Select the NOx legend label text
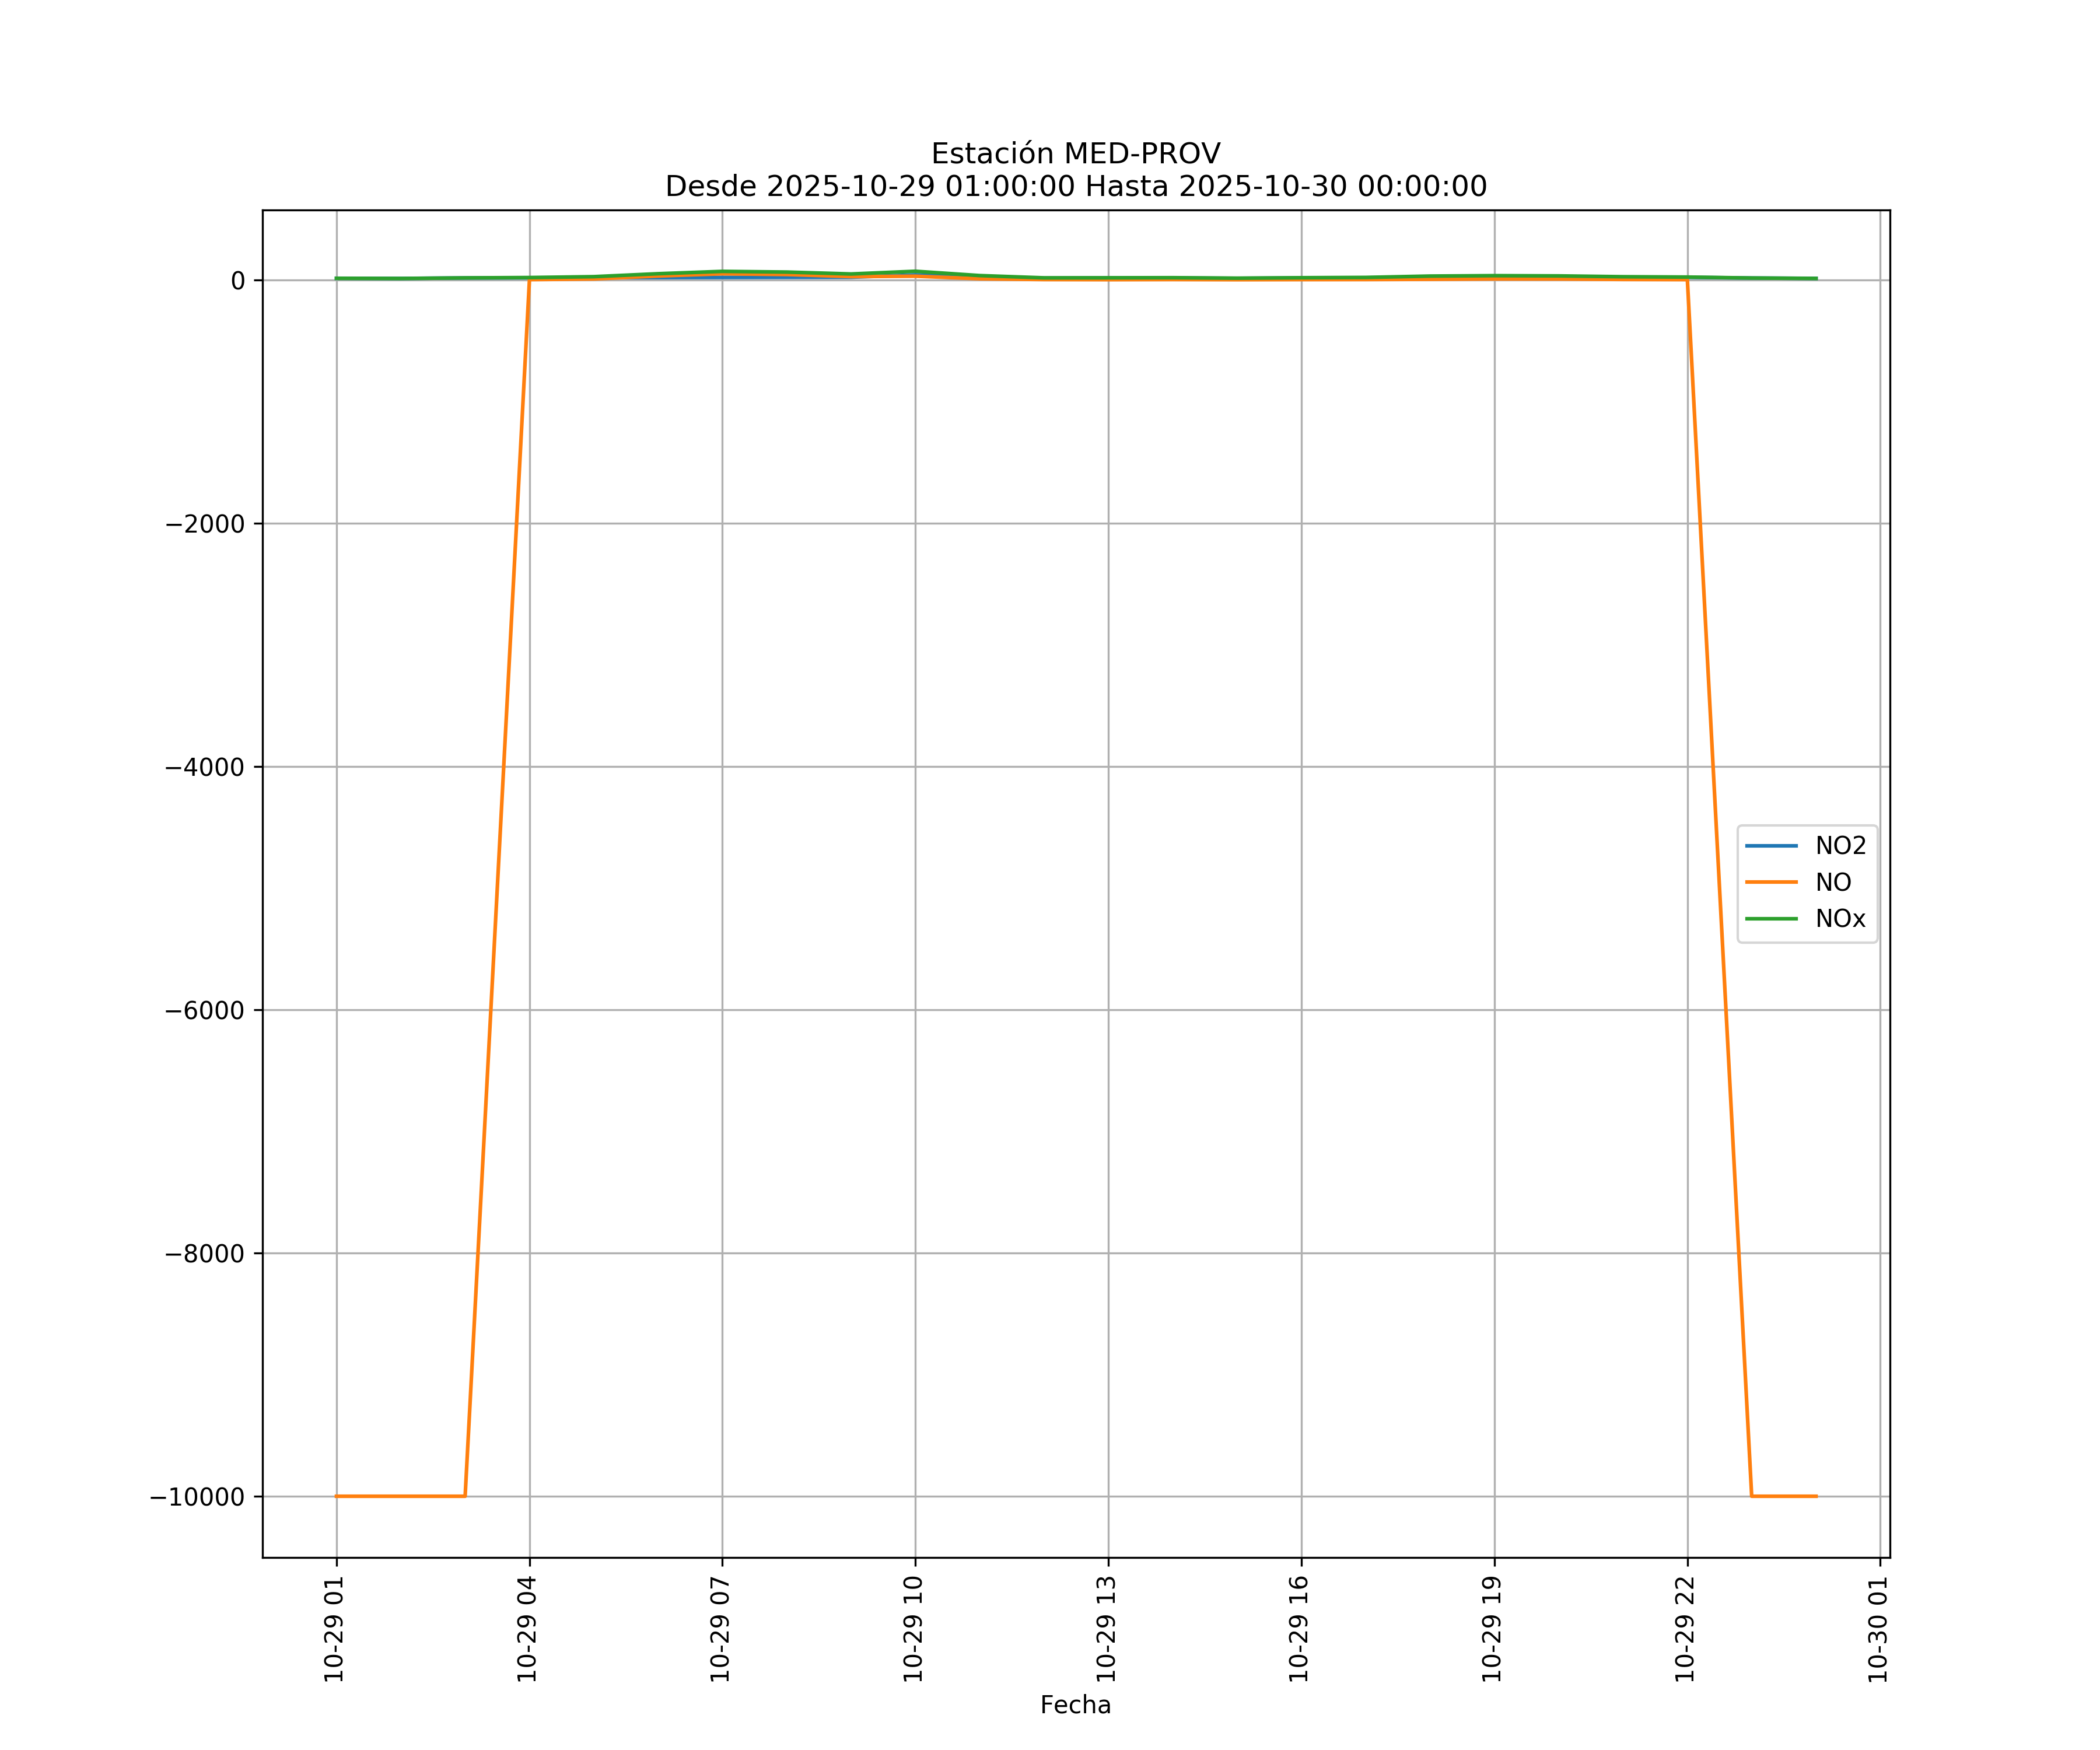Screen dimensions: 2100x1750 click(1840, 918)
